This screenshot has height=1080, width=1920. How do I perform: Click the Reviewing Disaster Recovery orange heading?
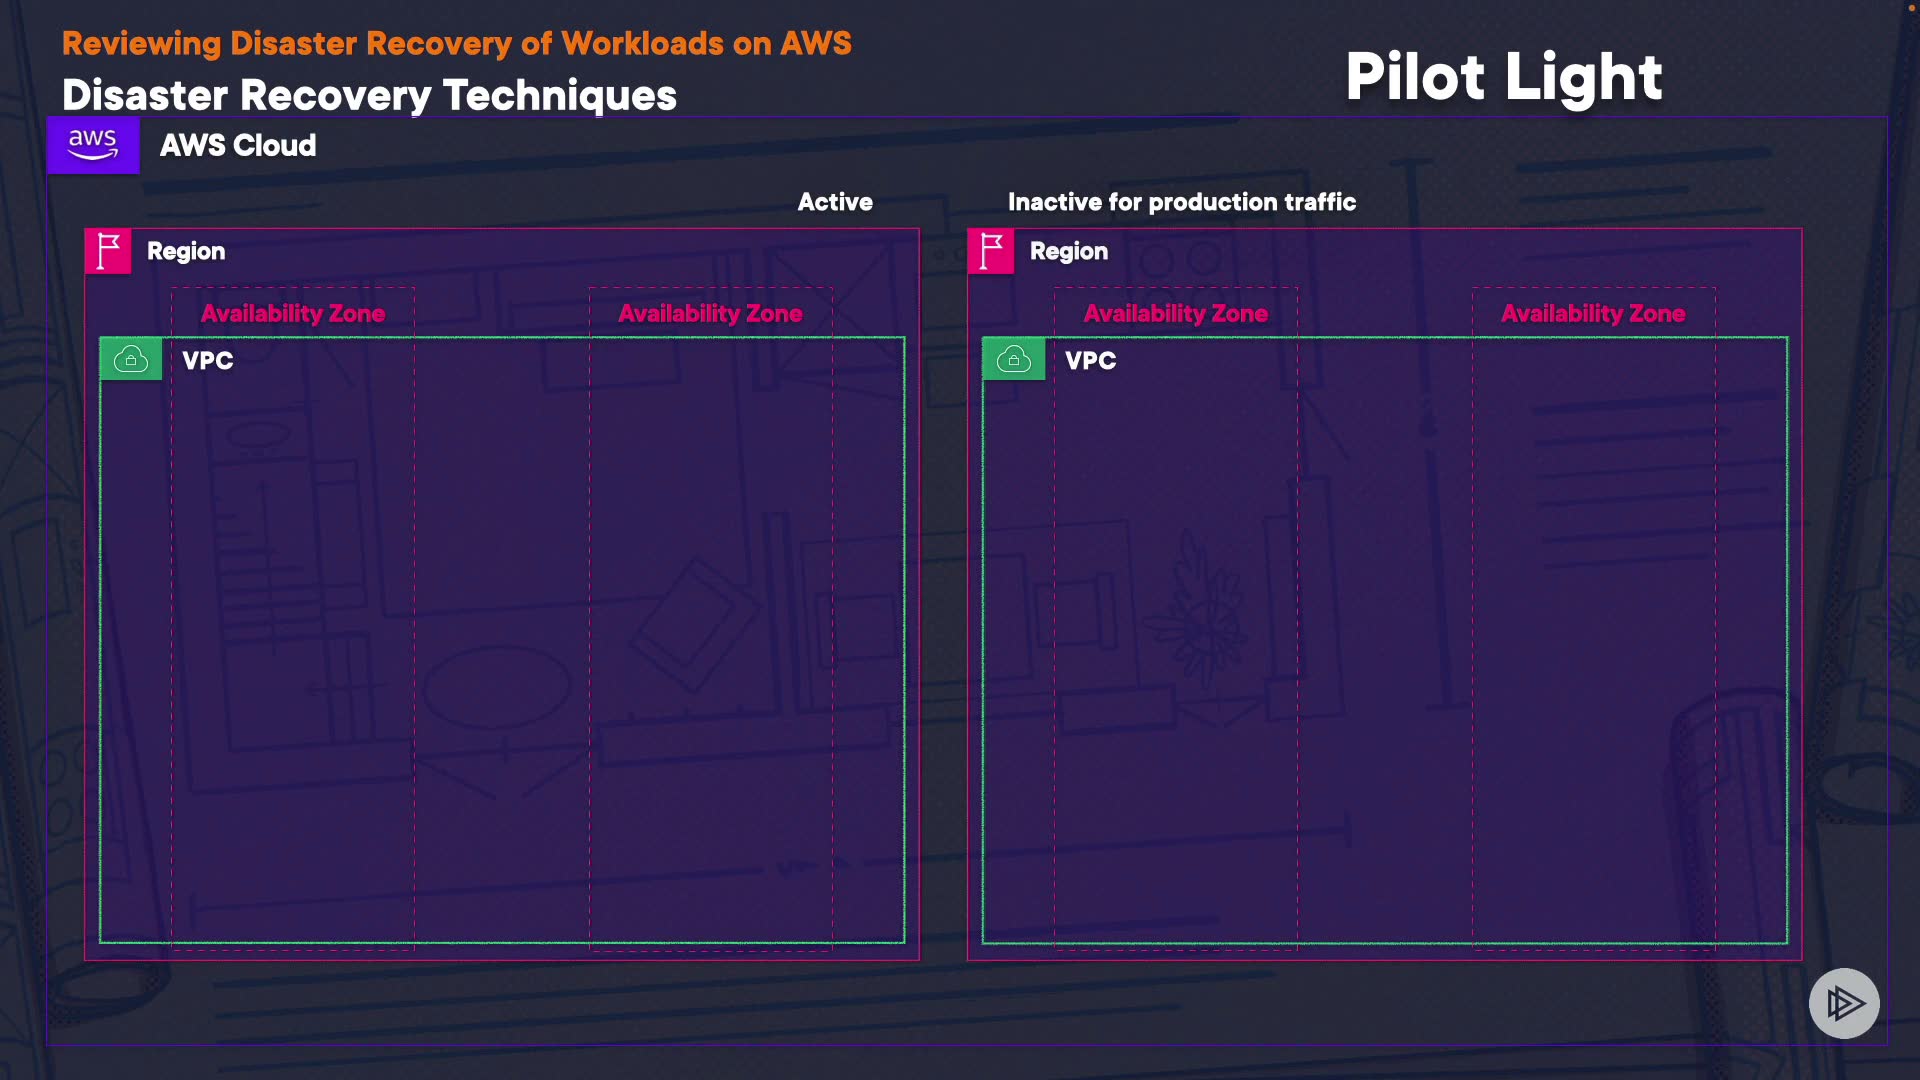(457, 44)
